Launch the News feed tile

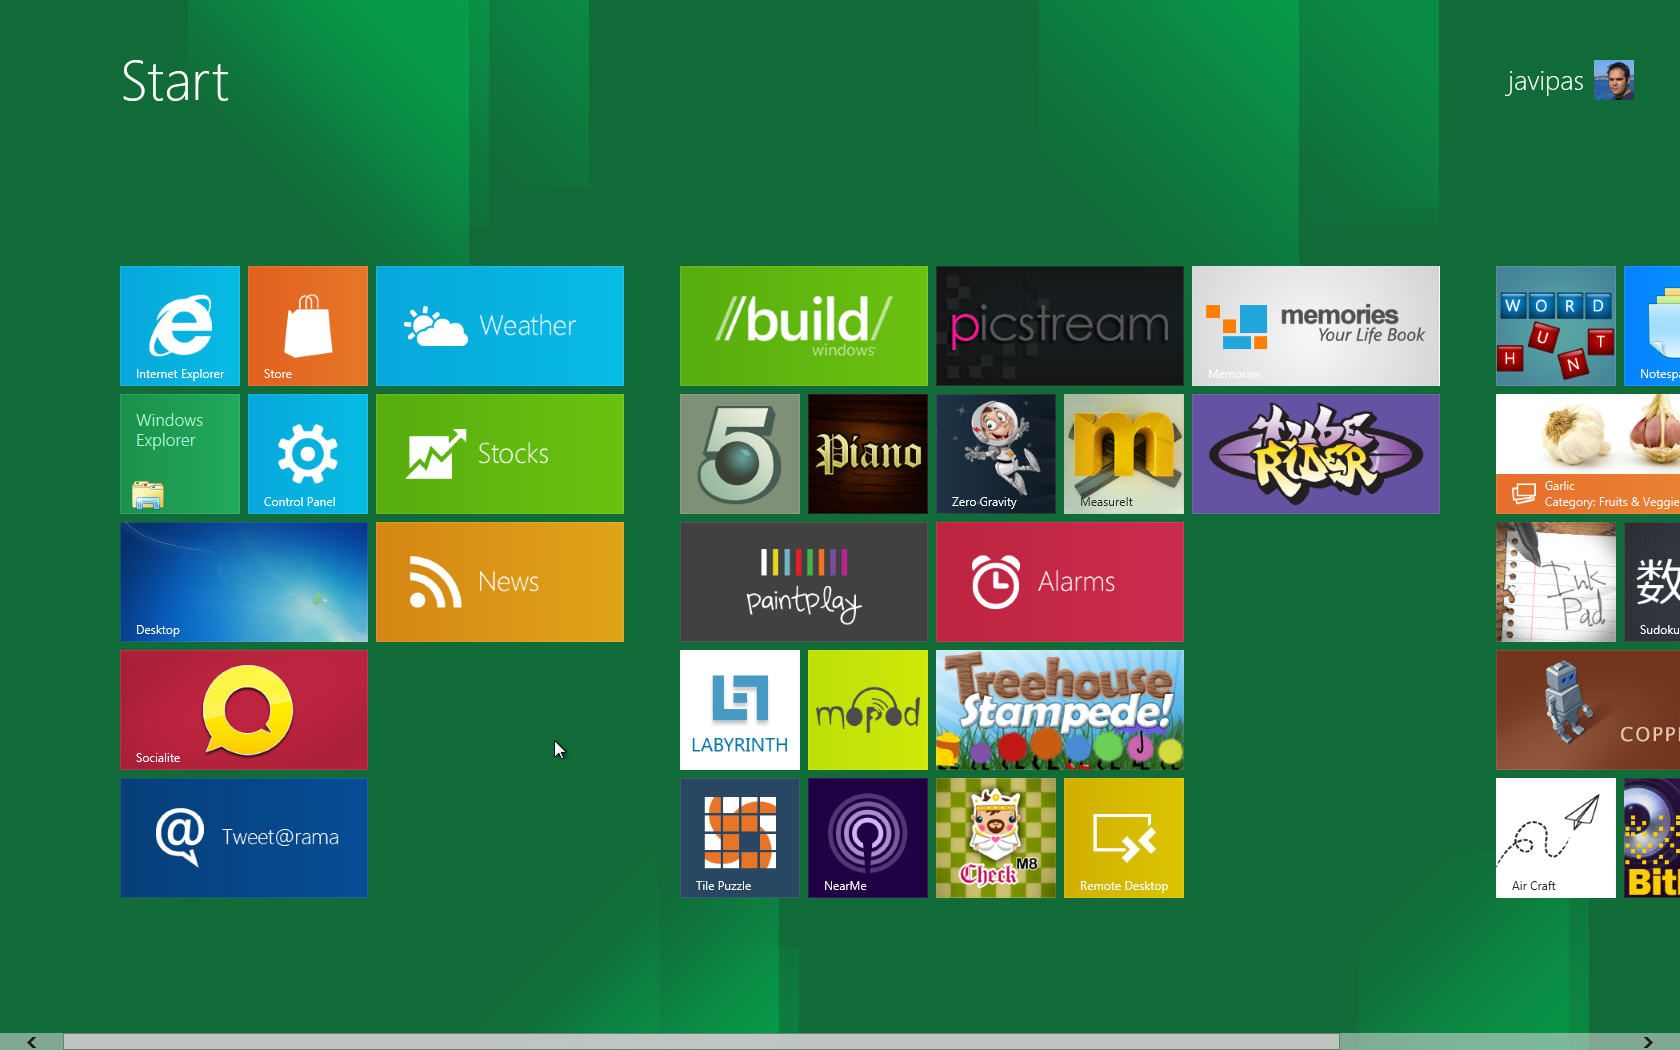point(500,582)
